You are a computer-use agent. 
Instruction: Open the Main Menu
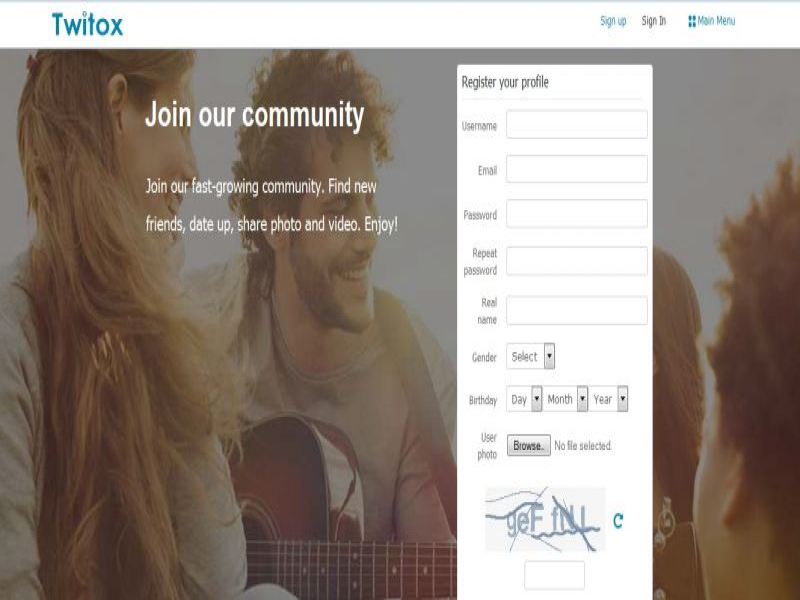(712, 21)
